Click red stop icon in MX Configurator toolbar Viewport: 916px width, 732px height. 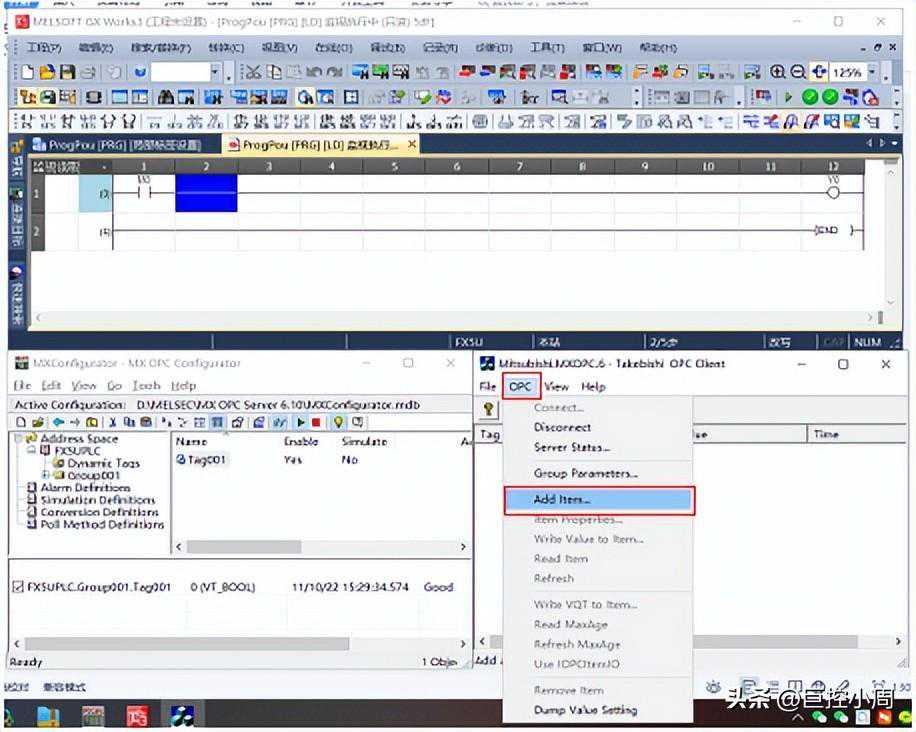click(x=316, y=423)
